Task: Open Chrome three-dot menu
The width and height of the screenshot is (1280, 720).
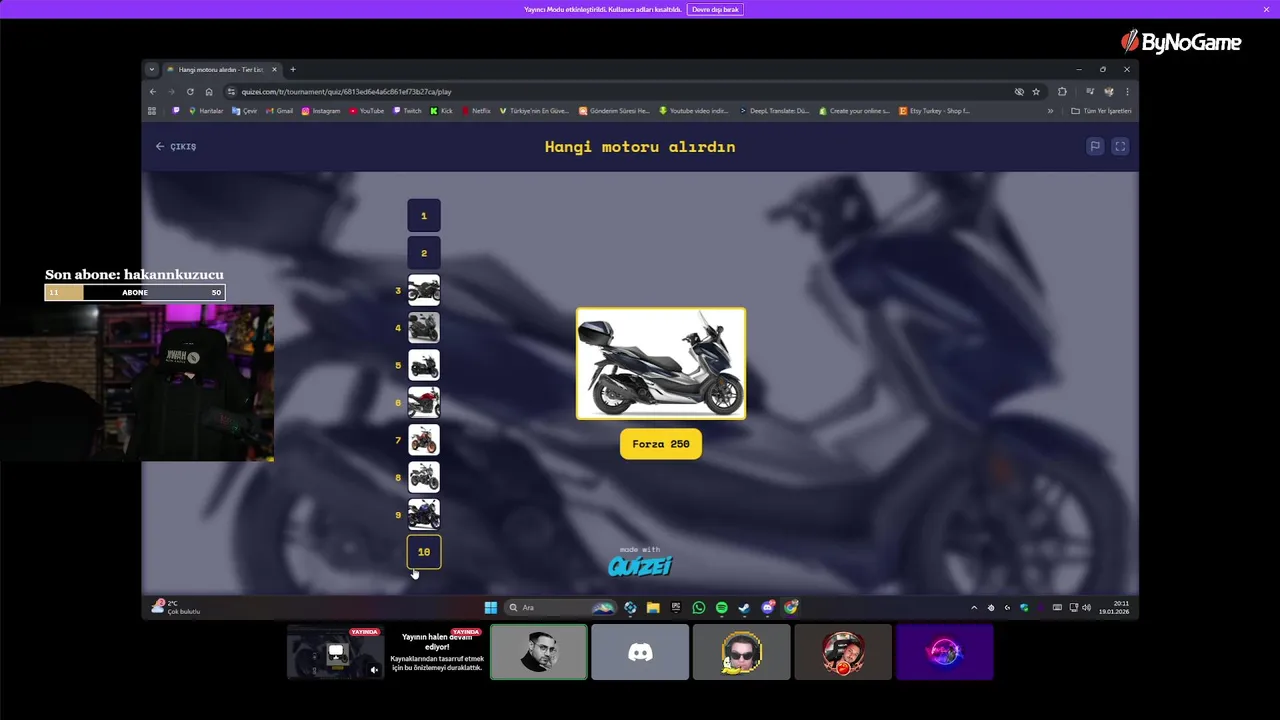Action: [x=1127, y=91]
